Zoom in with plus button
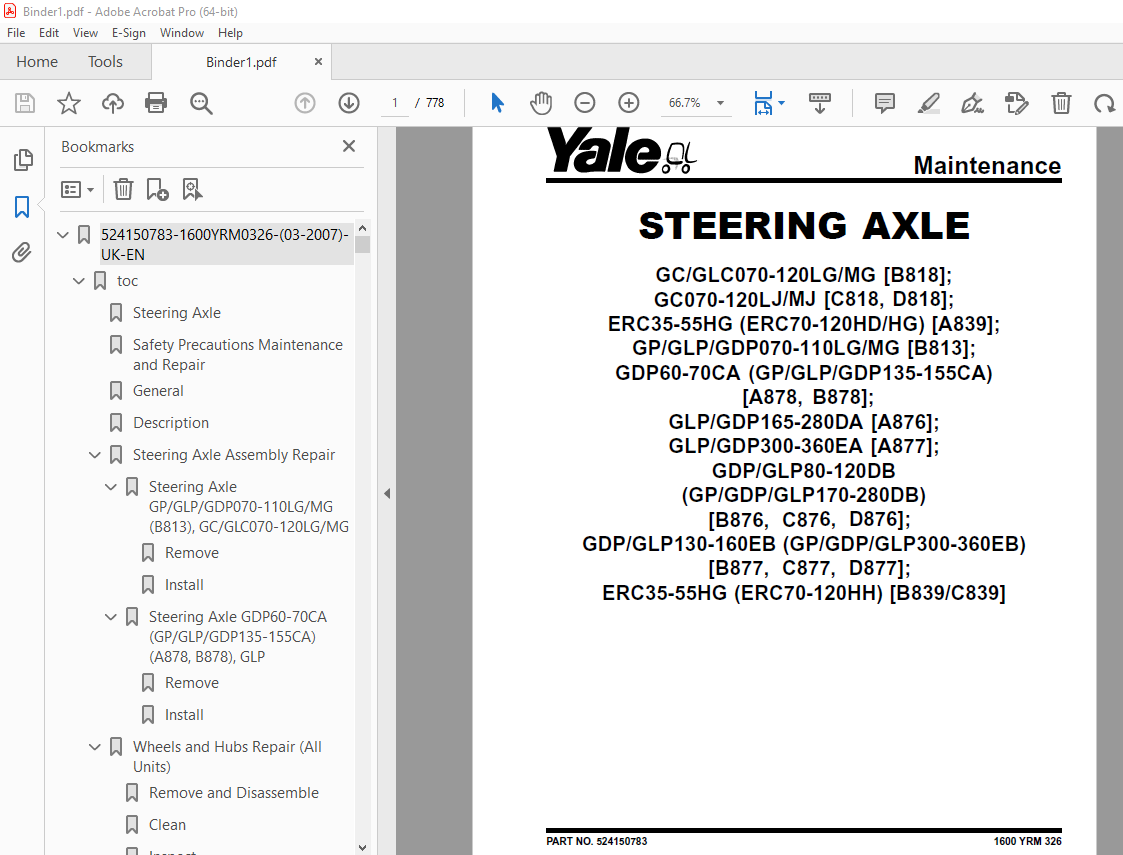 coord(629,103)
